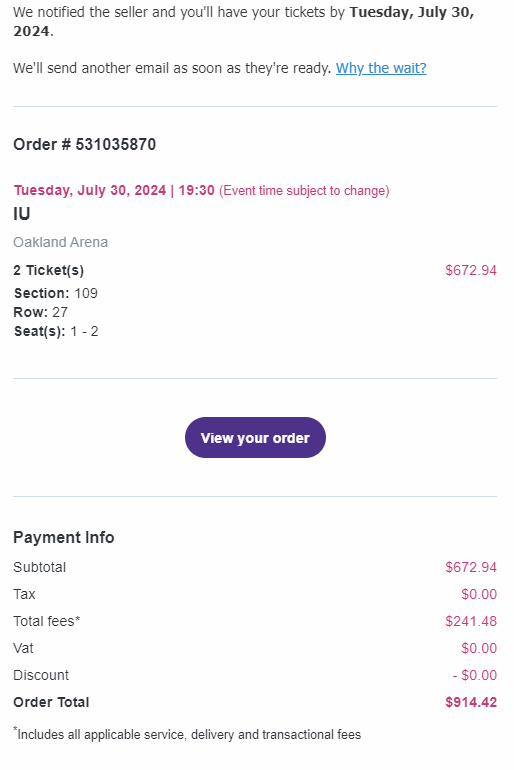Click the Total fees* label

coord(47,621)
